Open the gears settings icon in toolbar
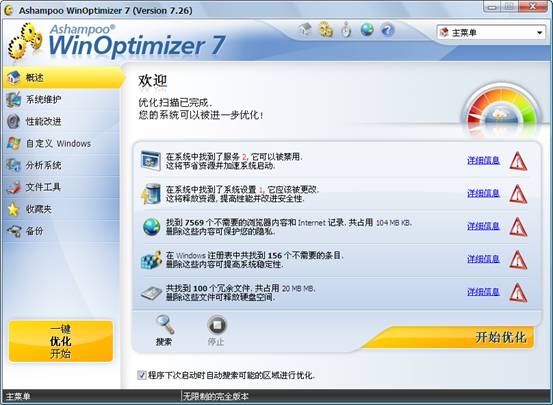 (x=326, y=30)
